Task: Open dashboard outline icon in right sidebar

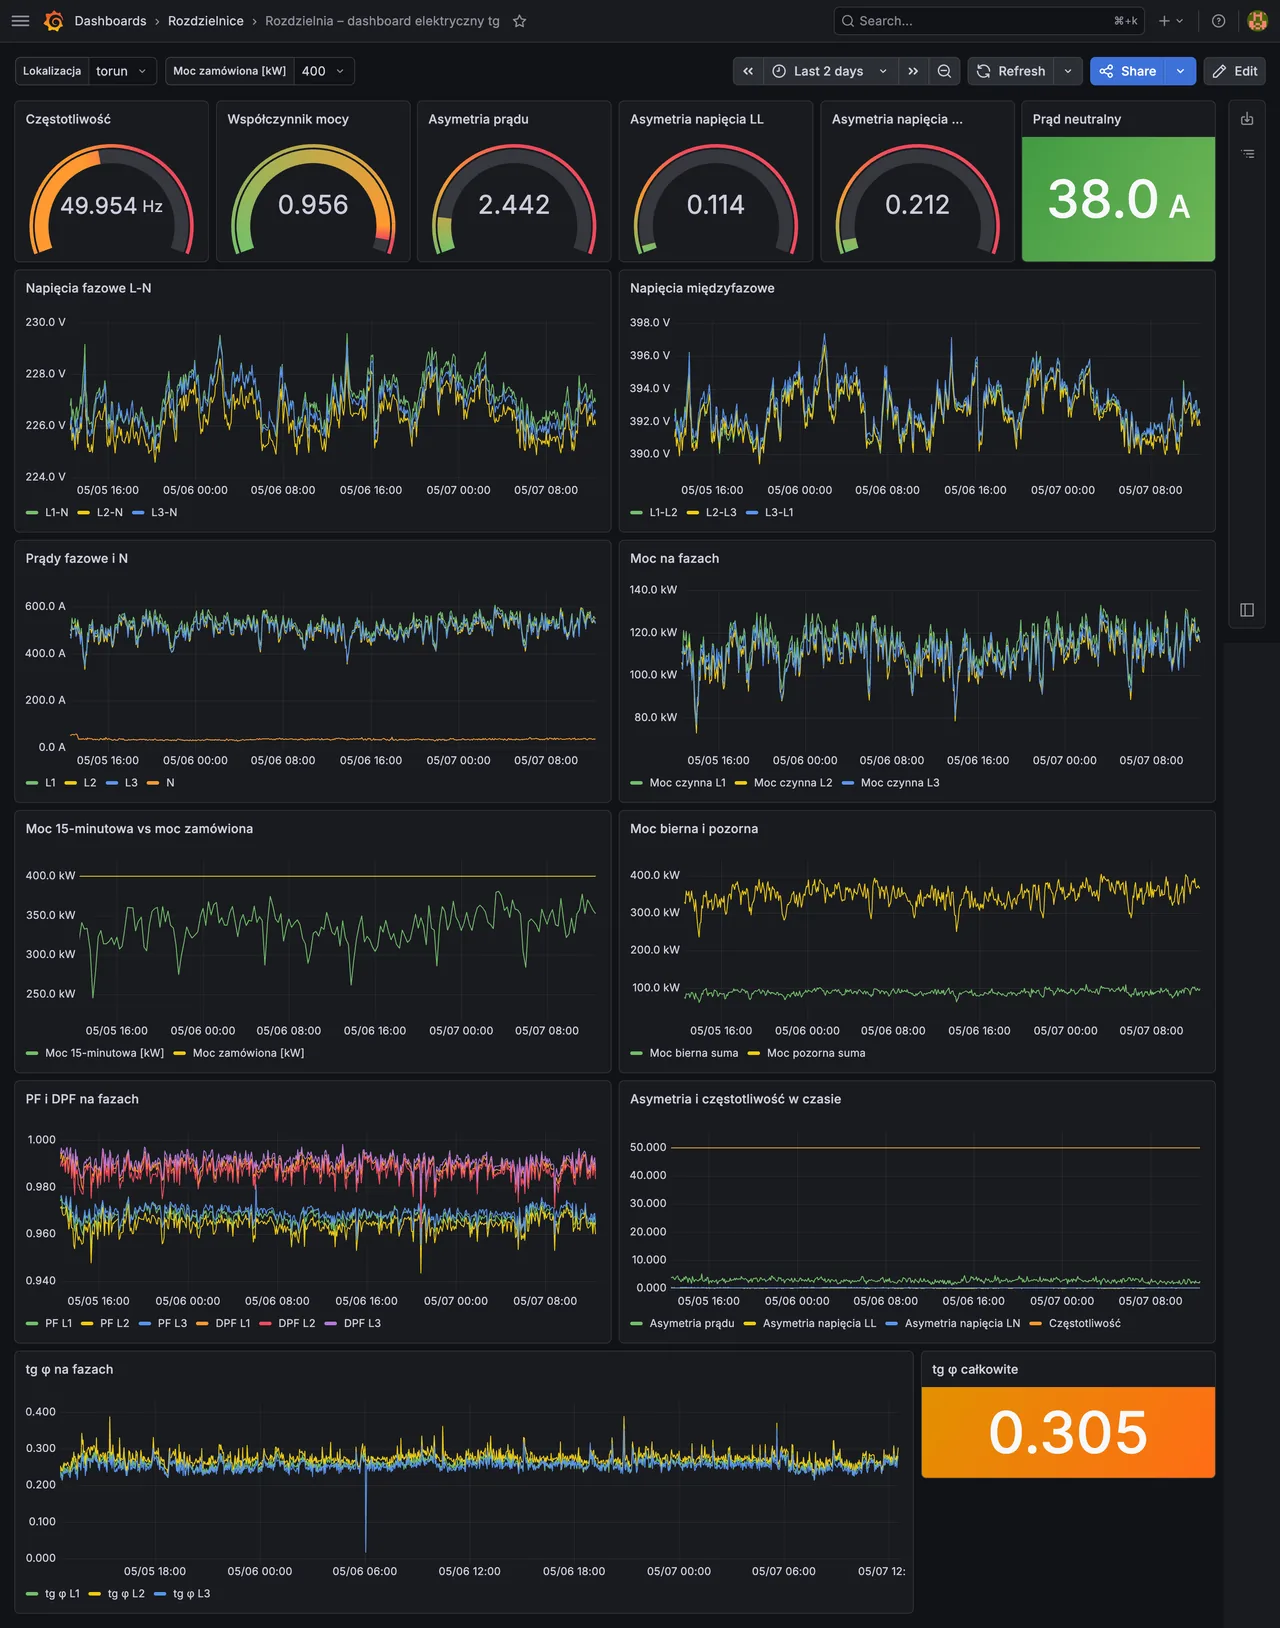Action: (1247, 154)
